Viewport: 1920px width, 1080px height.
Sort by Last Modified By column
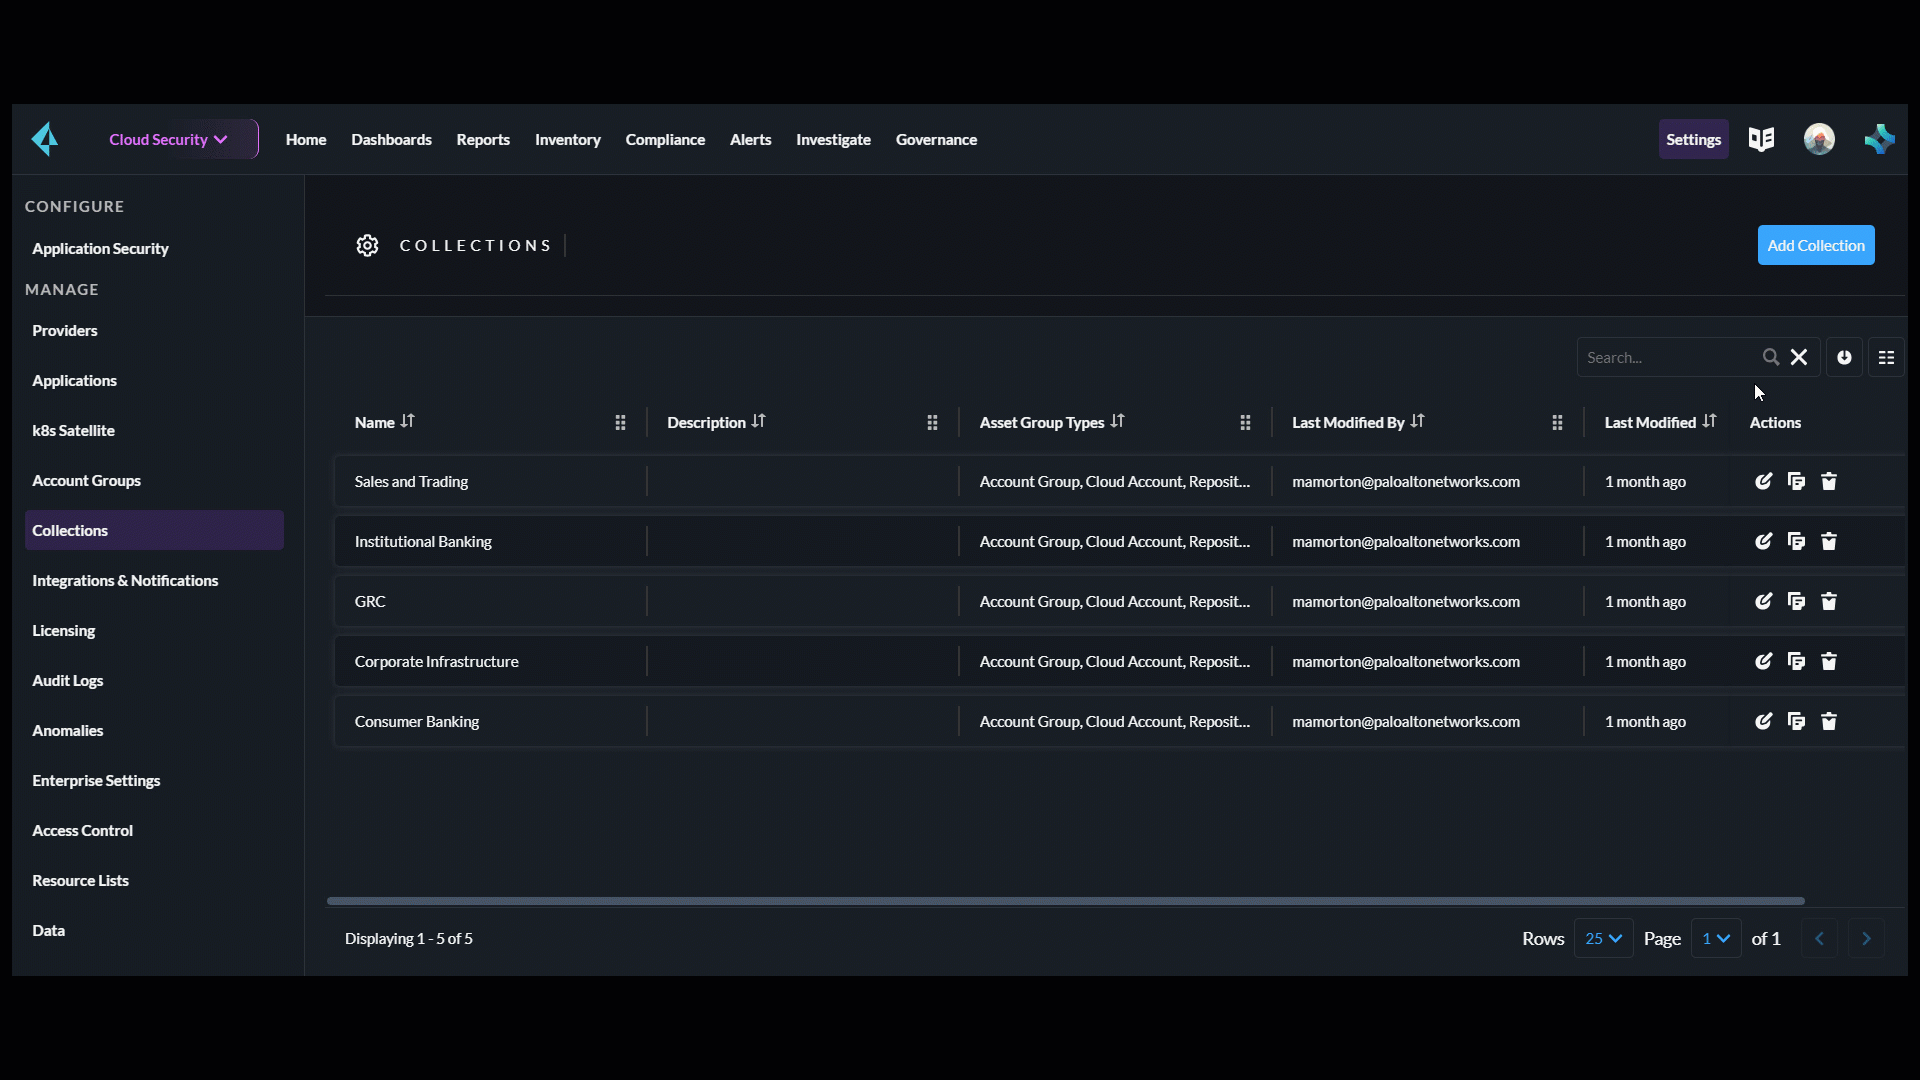(x=1417, y=421)
